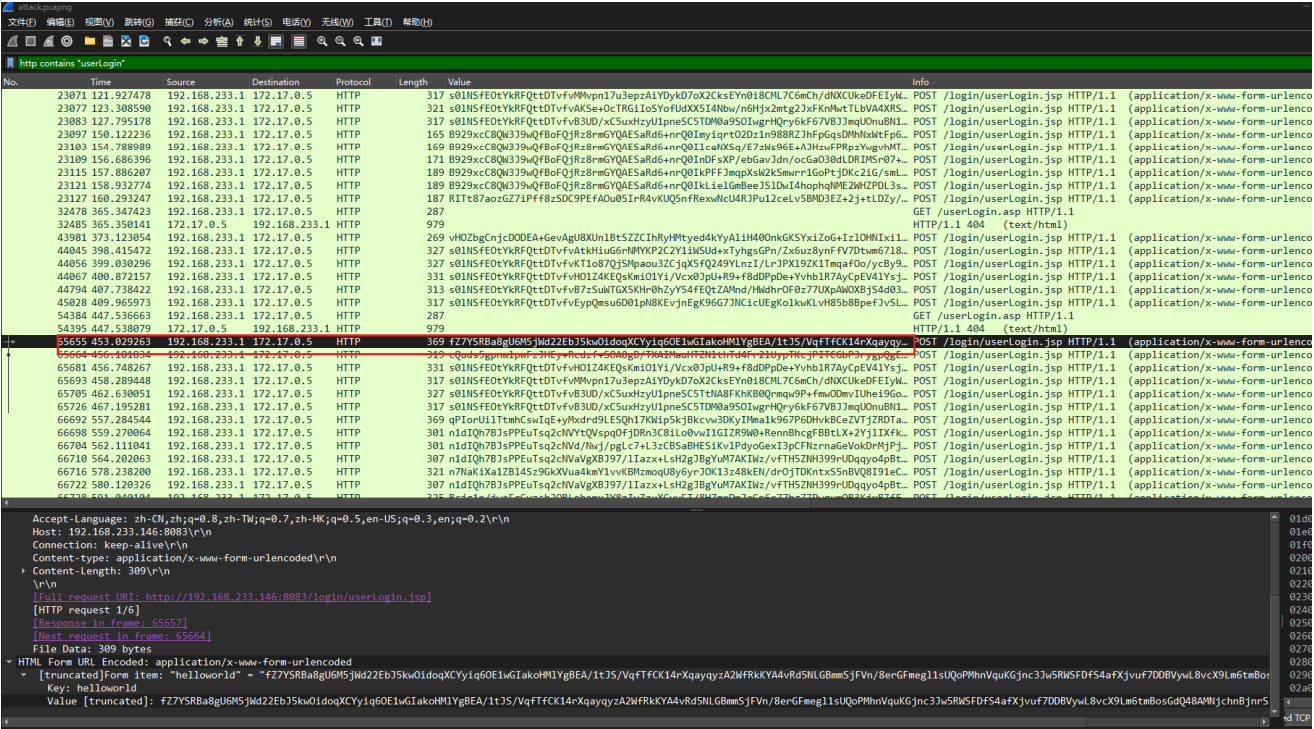
Task: Restart the current capture
Action: pos(48,41)
